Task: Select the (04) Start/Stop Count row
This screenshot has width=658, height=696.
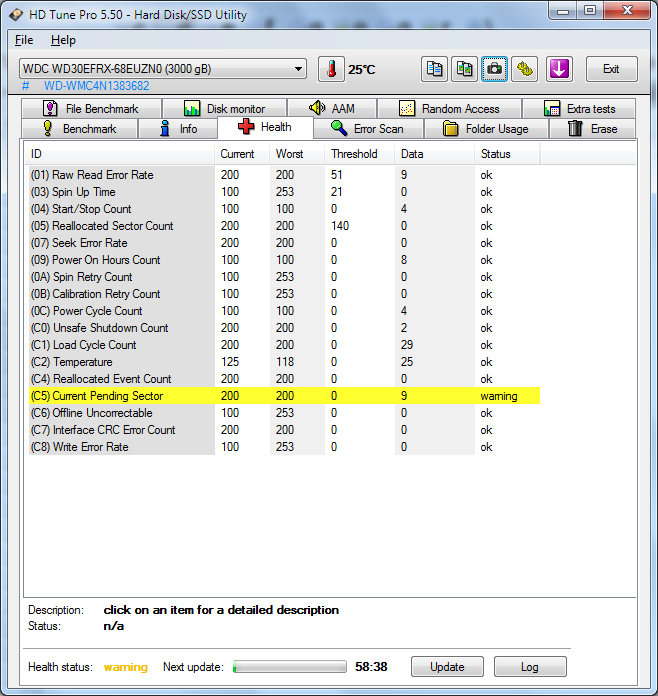Action: [x=285, y=209]
